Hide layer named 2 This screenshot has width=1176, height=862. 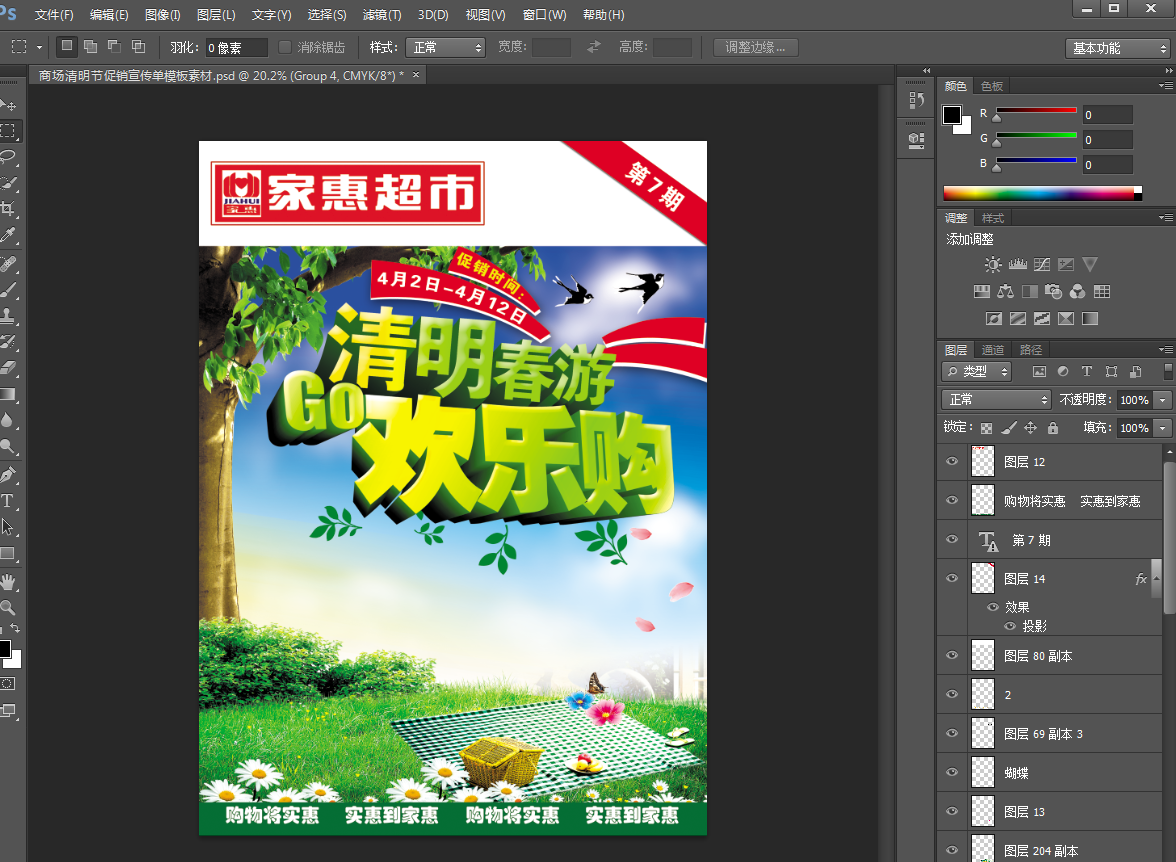click(952, 695)
